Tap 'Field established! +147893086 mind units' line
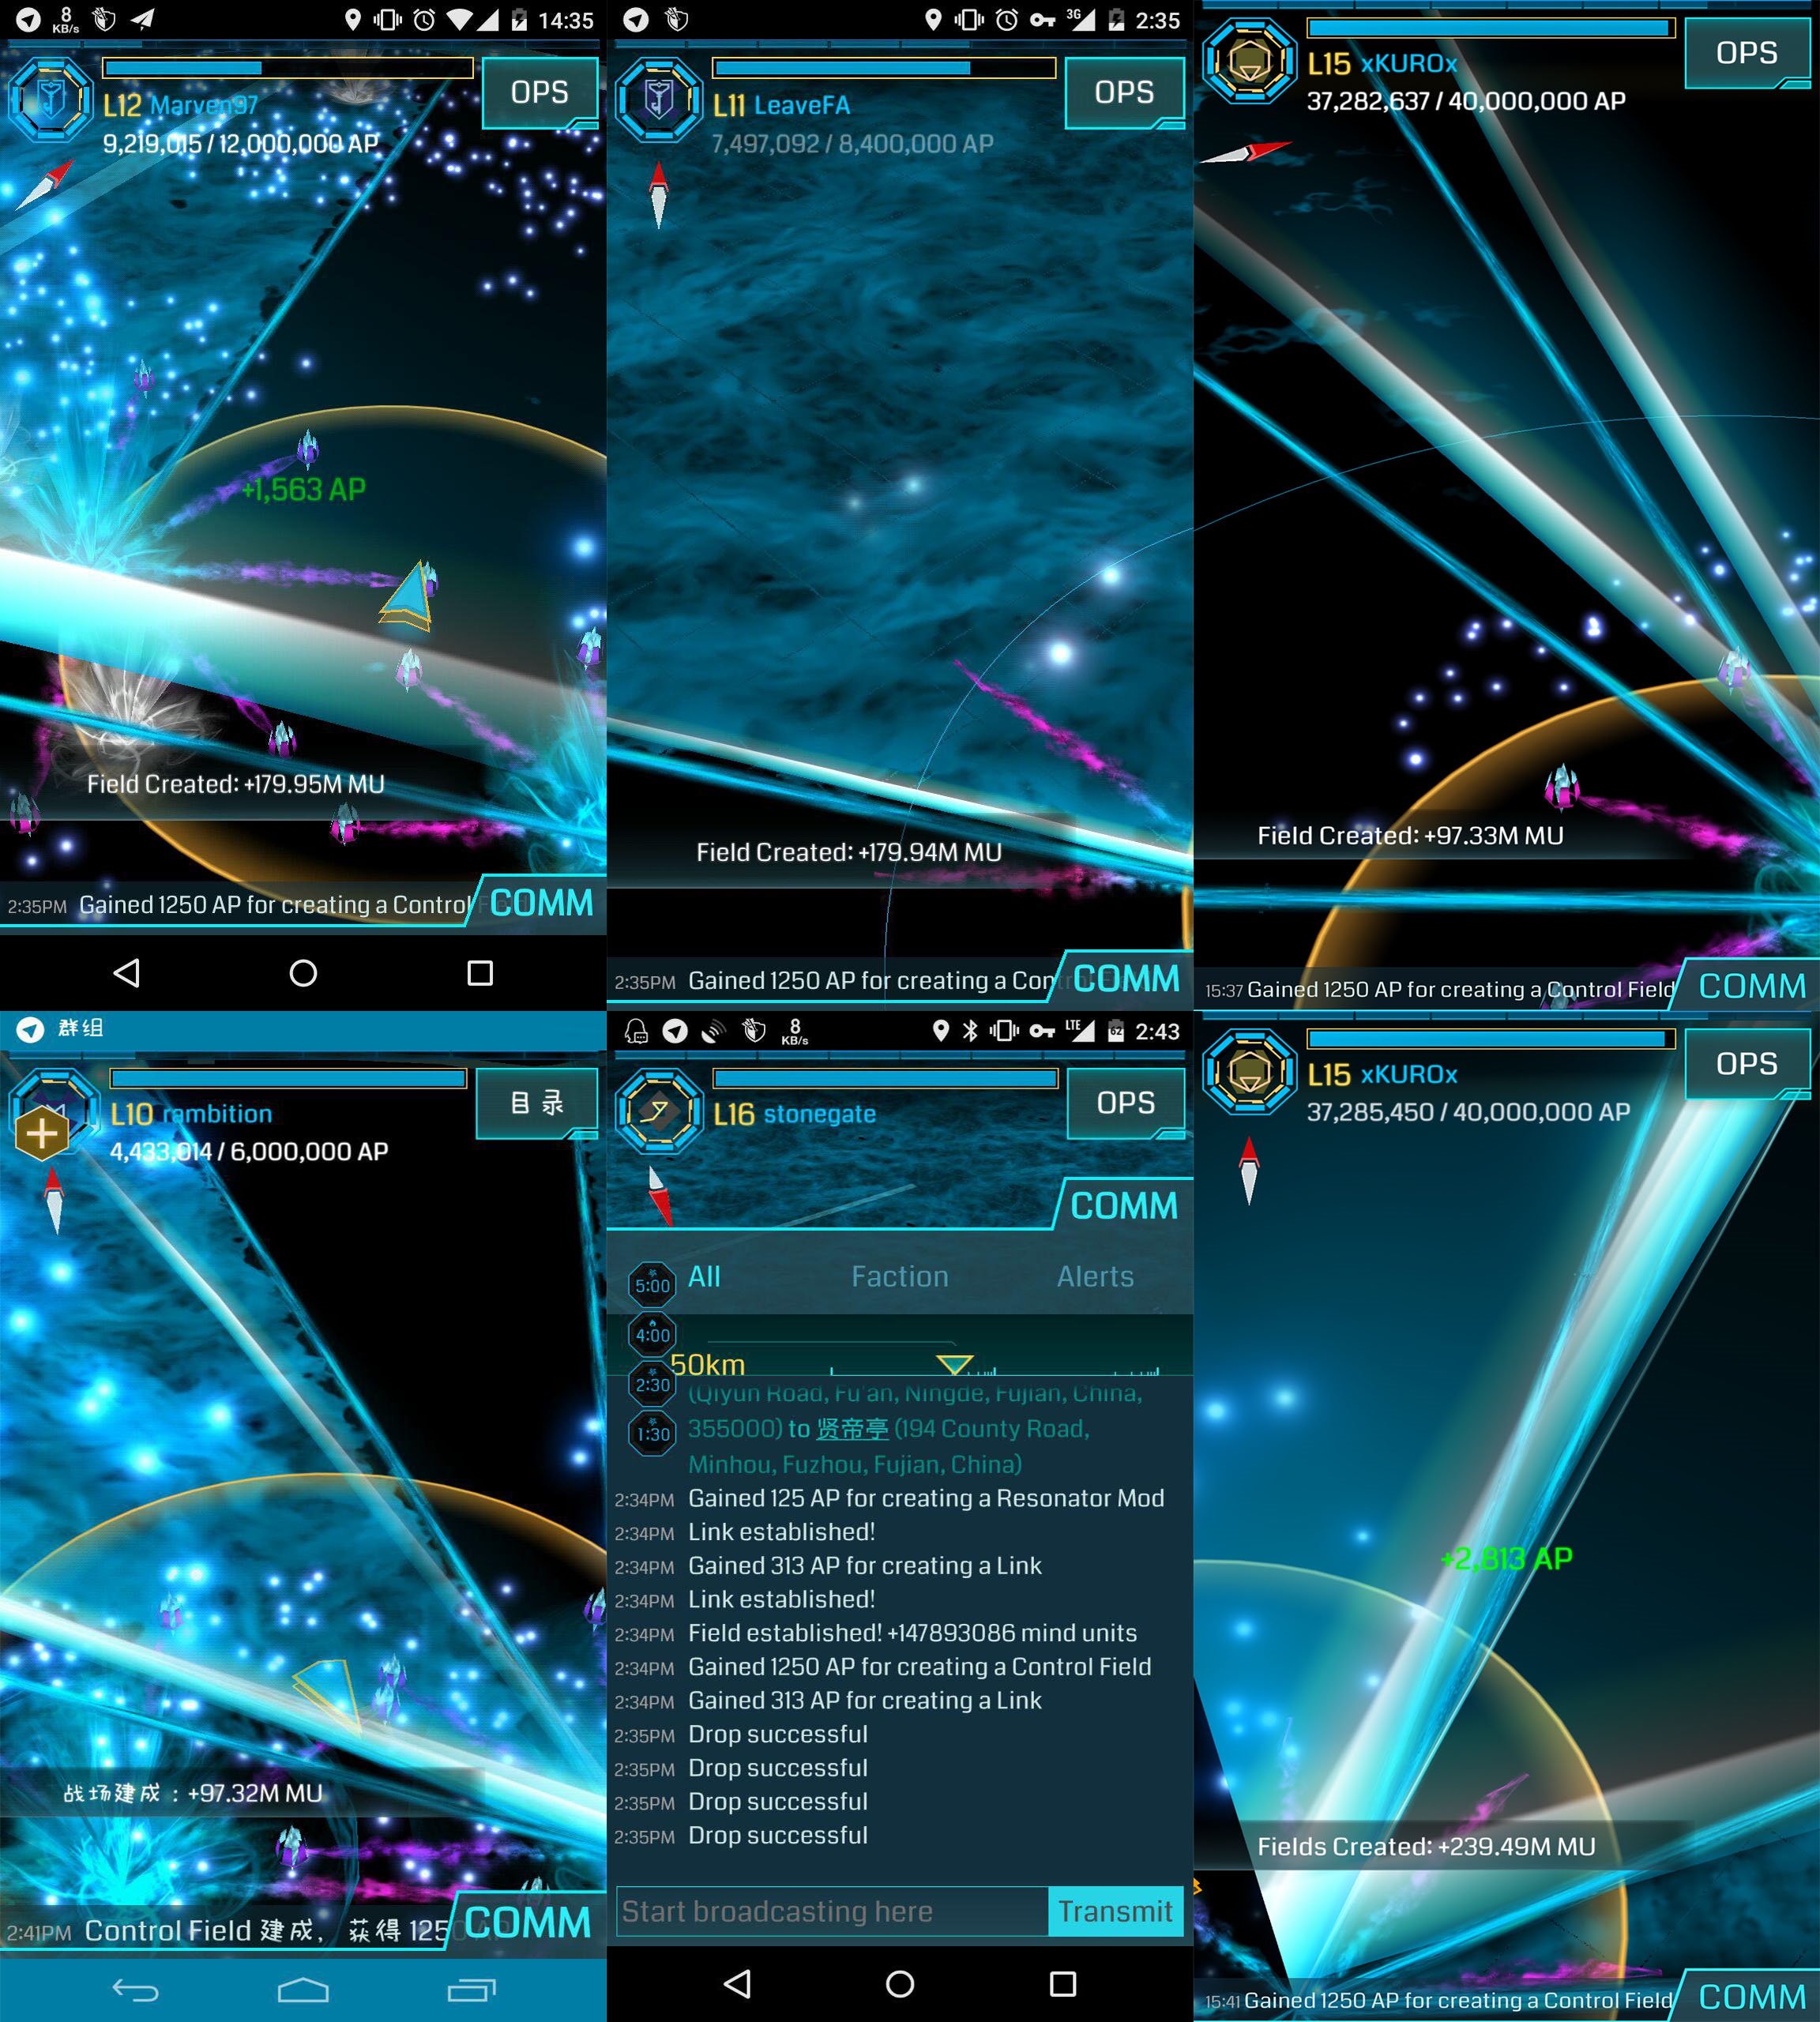Image resolution: width=1820 pixels, height=2022 pixels. (x=912, y=1633)
